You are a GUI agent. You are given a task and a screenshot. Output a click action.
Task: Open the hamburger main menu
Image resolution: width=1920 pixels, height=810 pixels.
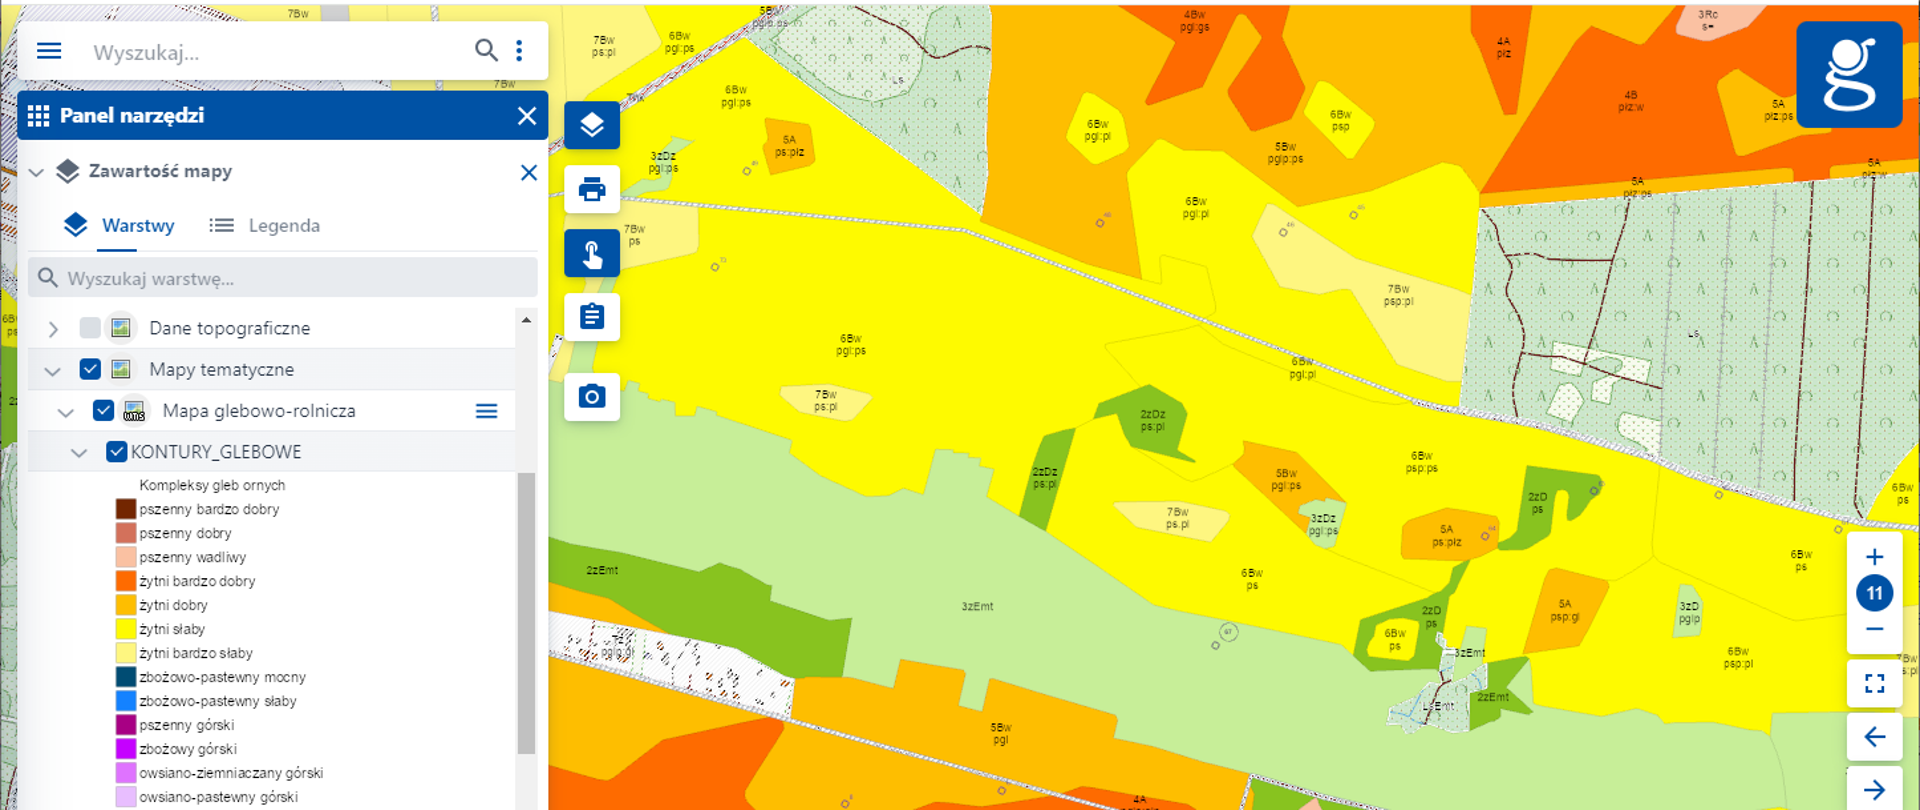pos(49,51)
